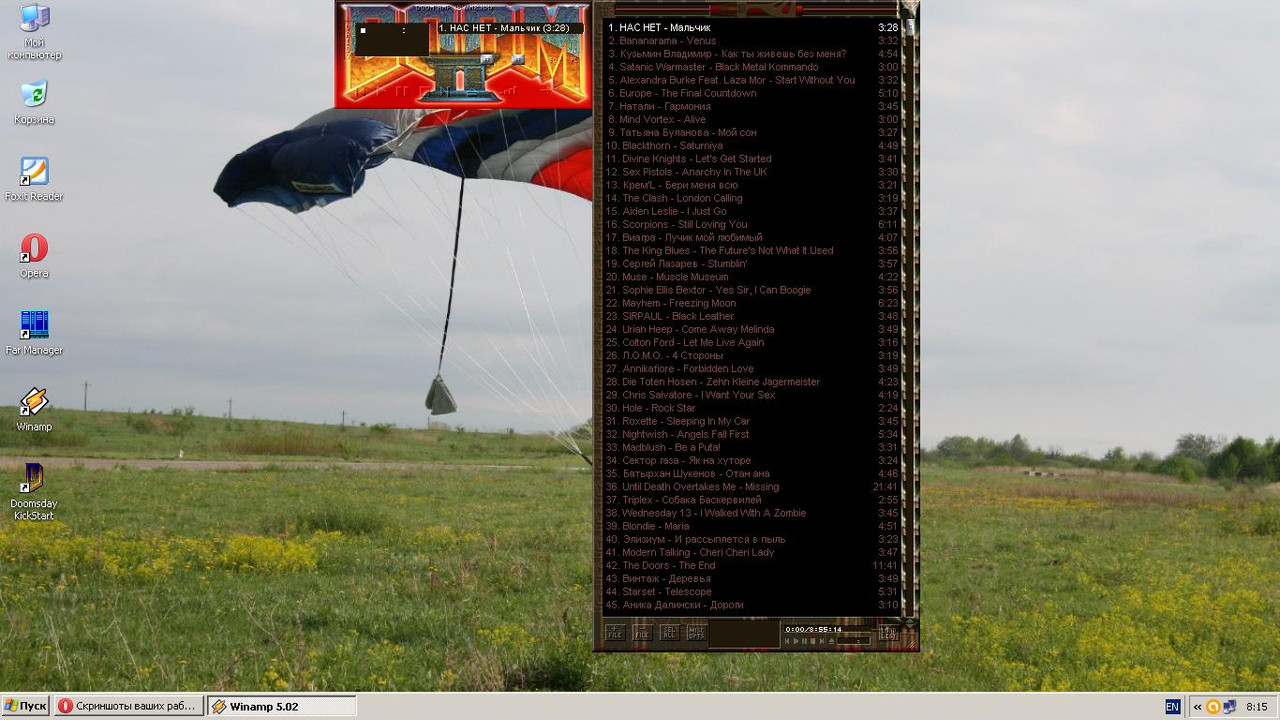Open LIST OPTS playlist menu button

tap(889, 632)
